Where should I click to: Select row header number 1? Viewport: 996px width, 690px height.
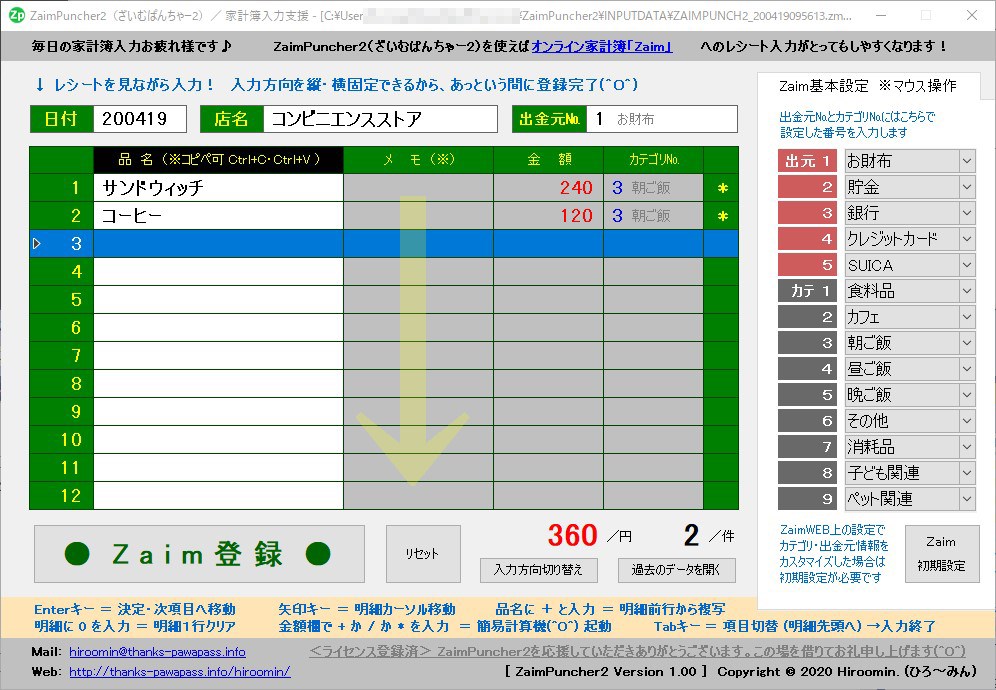click(x=62, y=188)
